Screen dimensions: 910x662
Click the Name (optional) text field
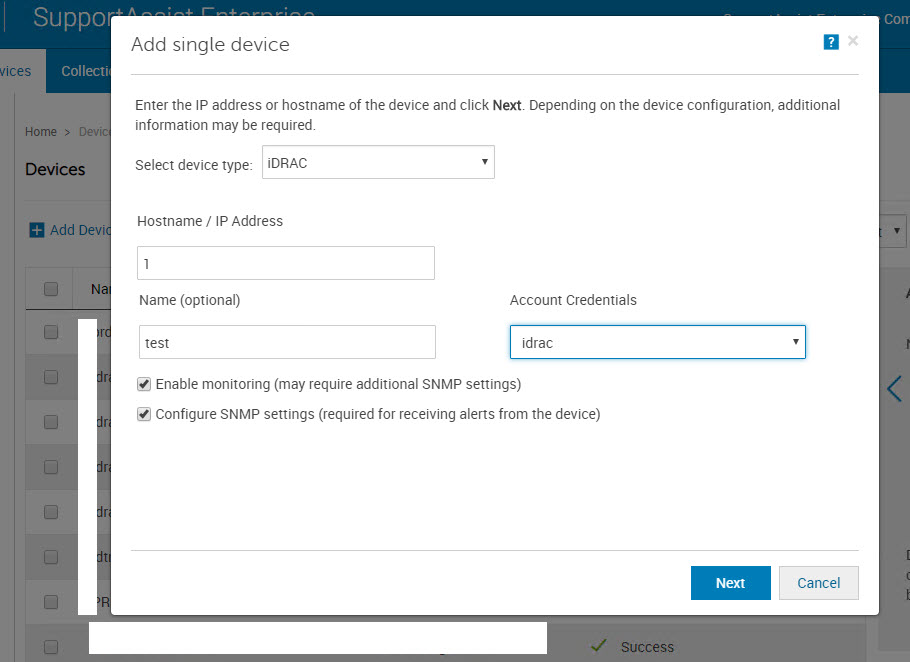point(287,342)
